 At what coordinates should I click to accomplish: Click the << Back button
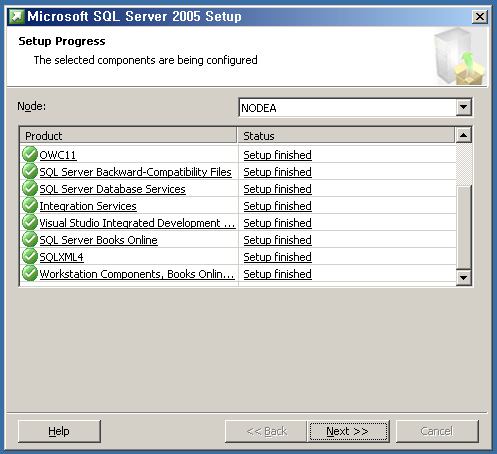266,431
